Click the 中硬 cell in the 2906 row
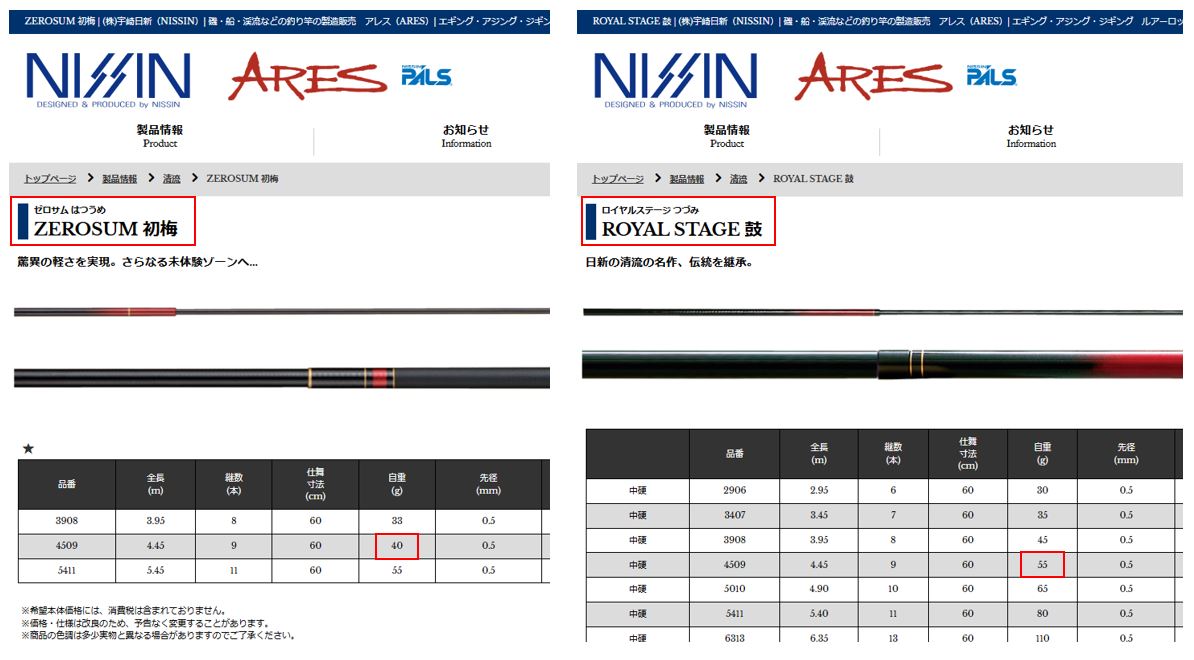Viewport: 1194px width, 660px height. click(637, 490)
